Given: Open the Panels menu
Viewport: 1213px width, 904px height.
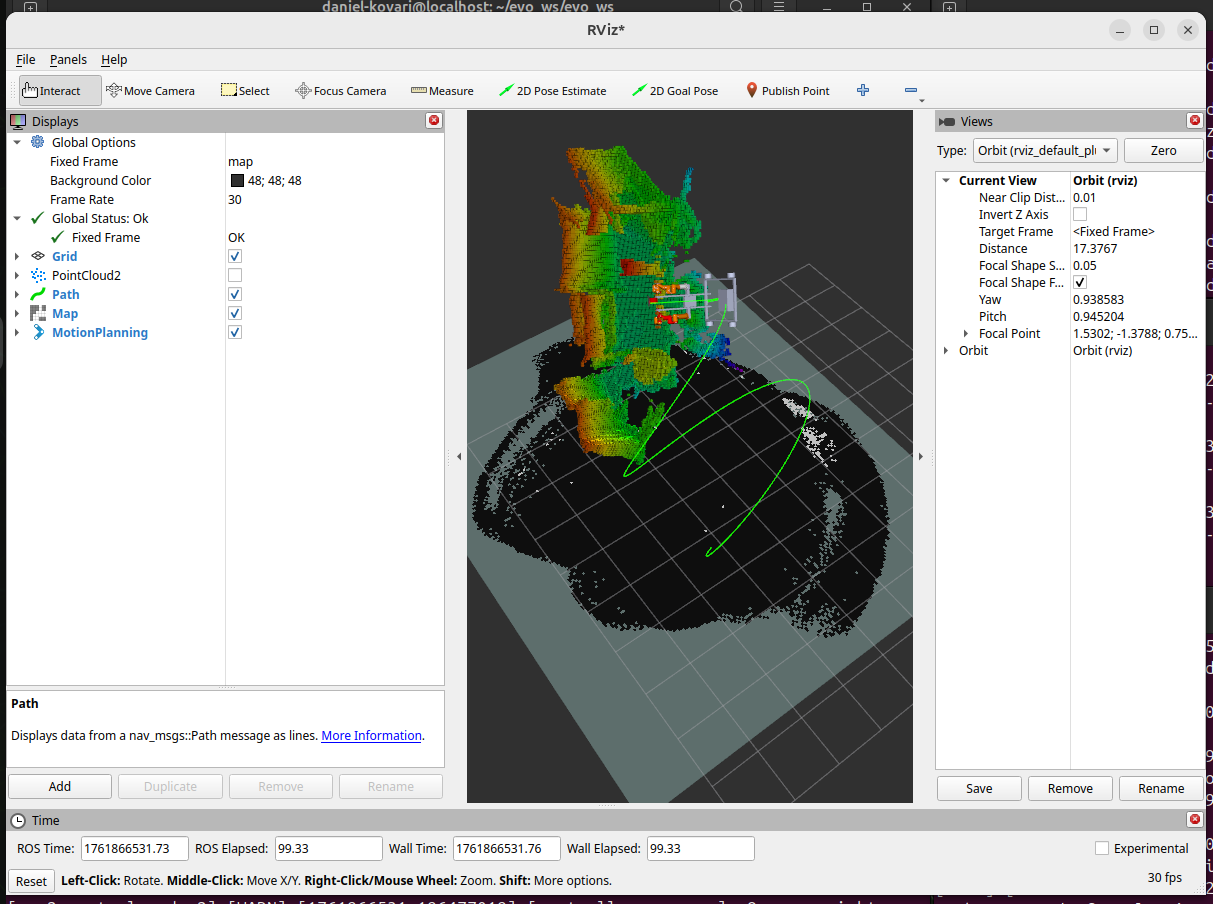Looking at the screenshot, I should point(68,60).
